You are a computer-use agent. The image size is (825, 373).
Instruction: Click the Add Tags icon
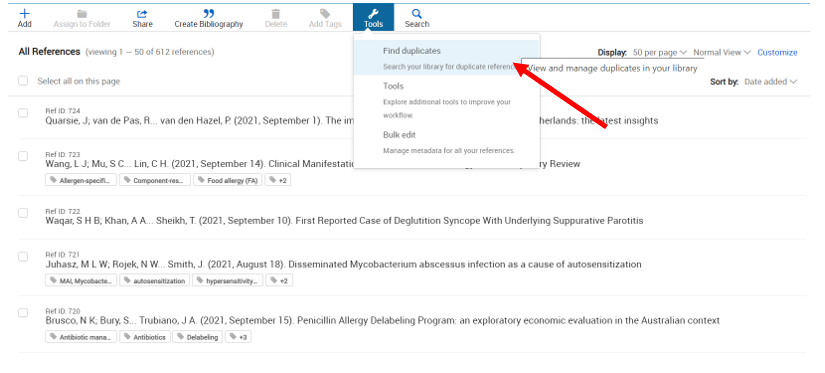point(325,14)
